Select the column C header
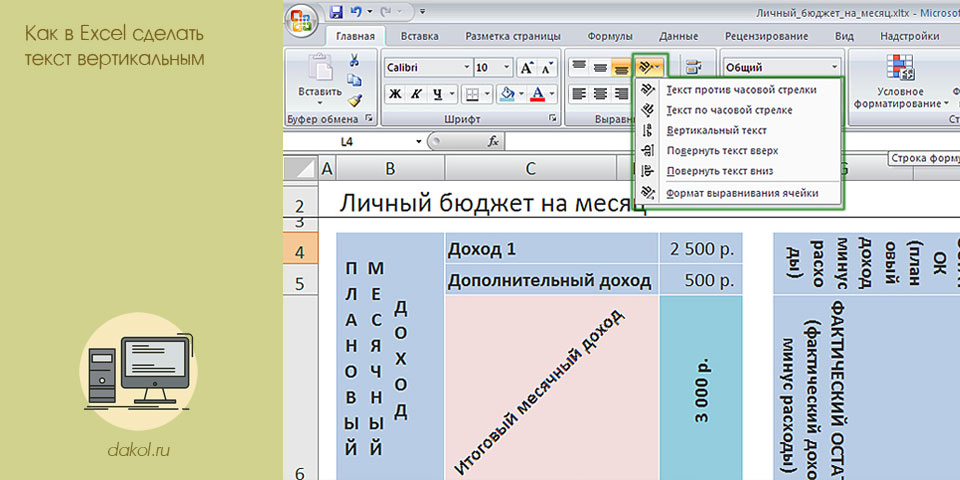960x480 pixels. [x=530, y=169]
